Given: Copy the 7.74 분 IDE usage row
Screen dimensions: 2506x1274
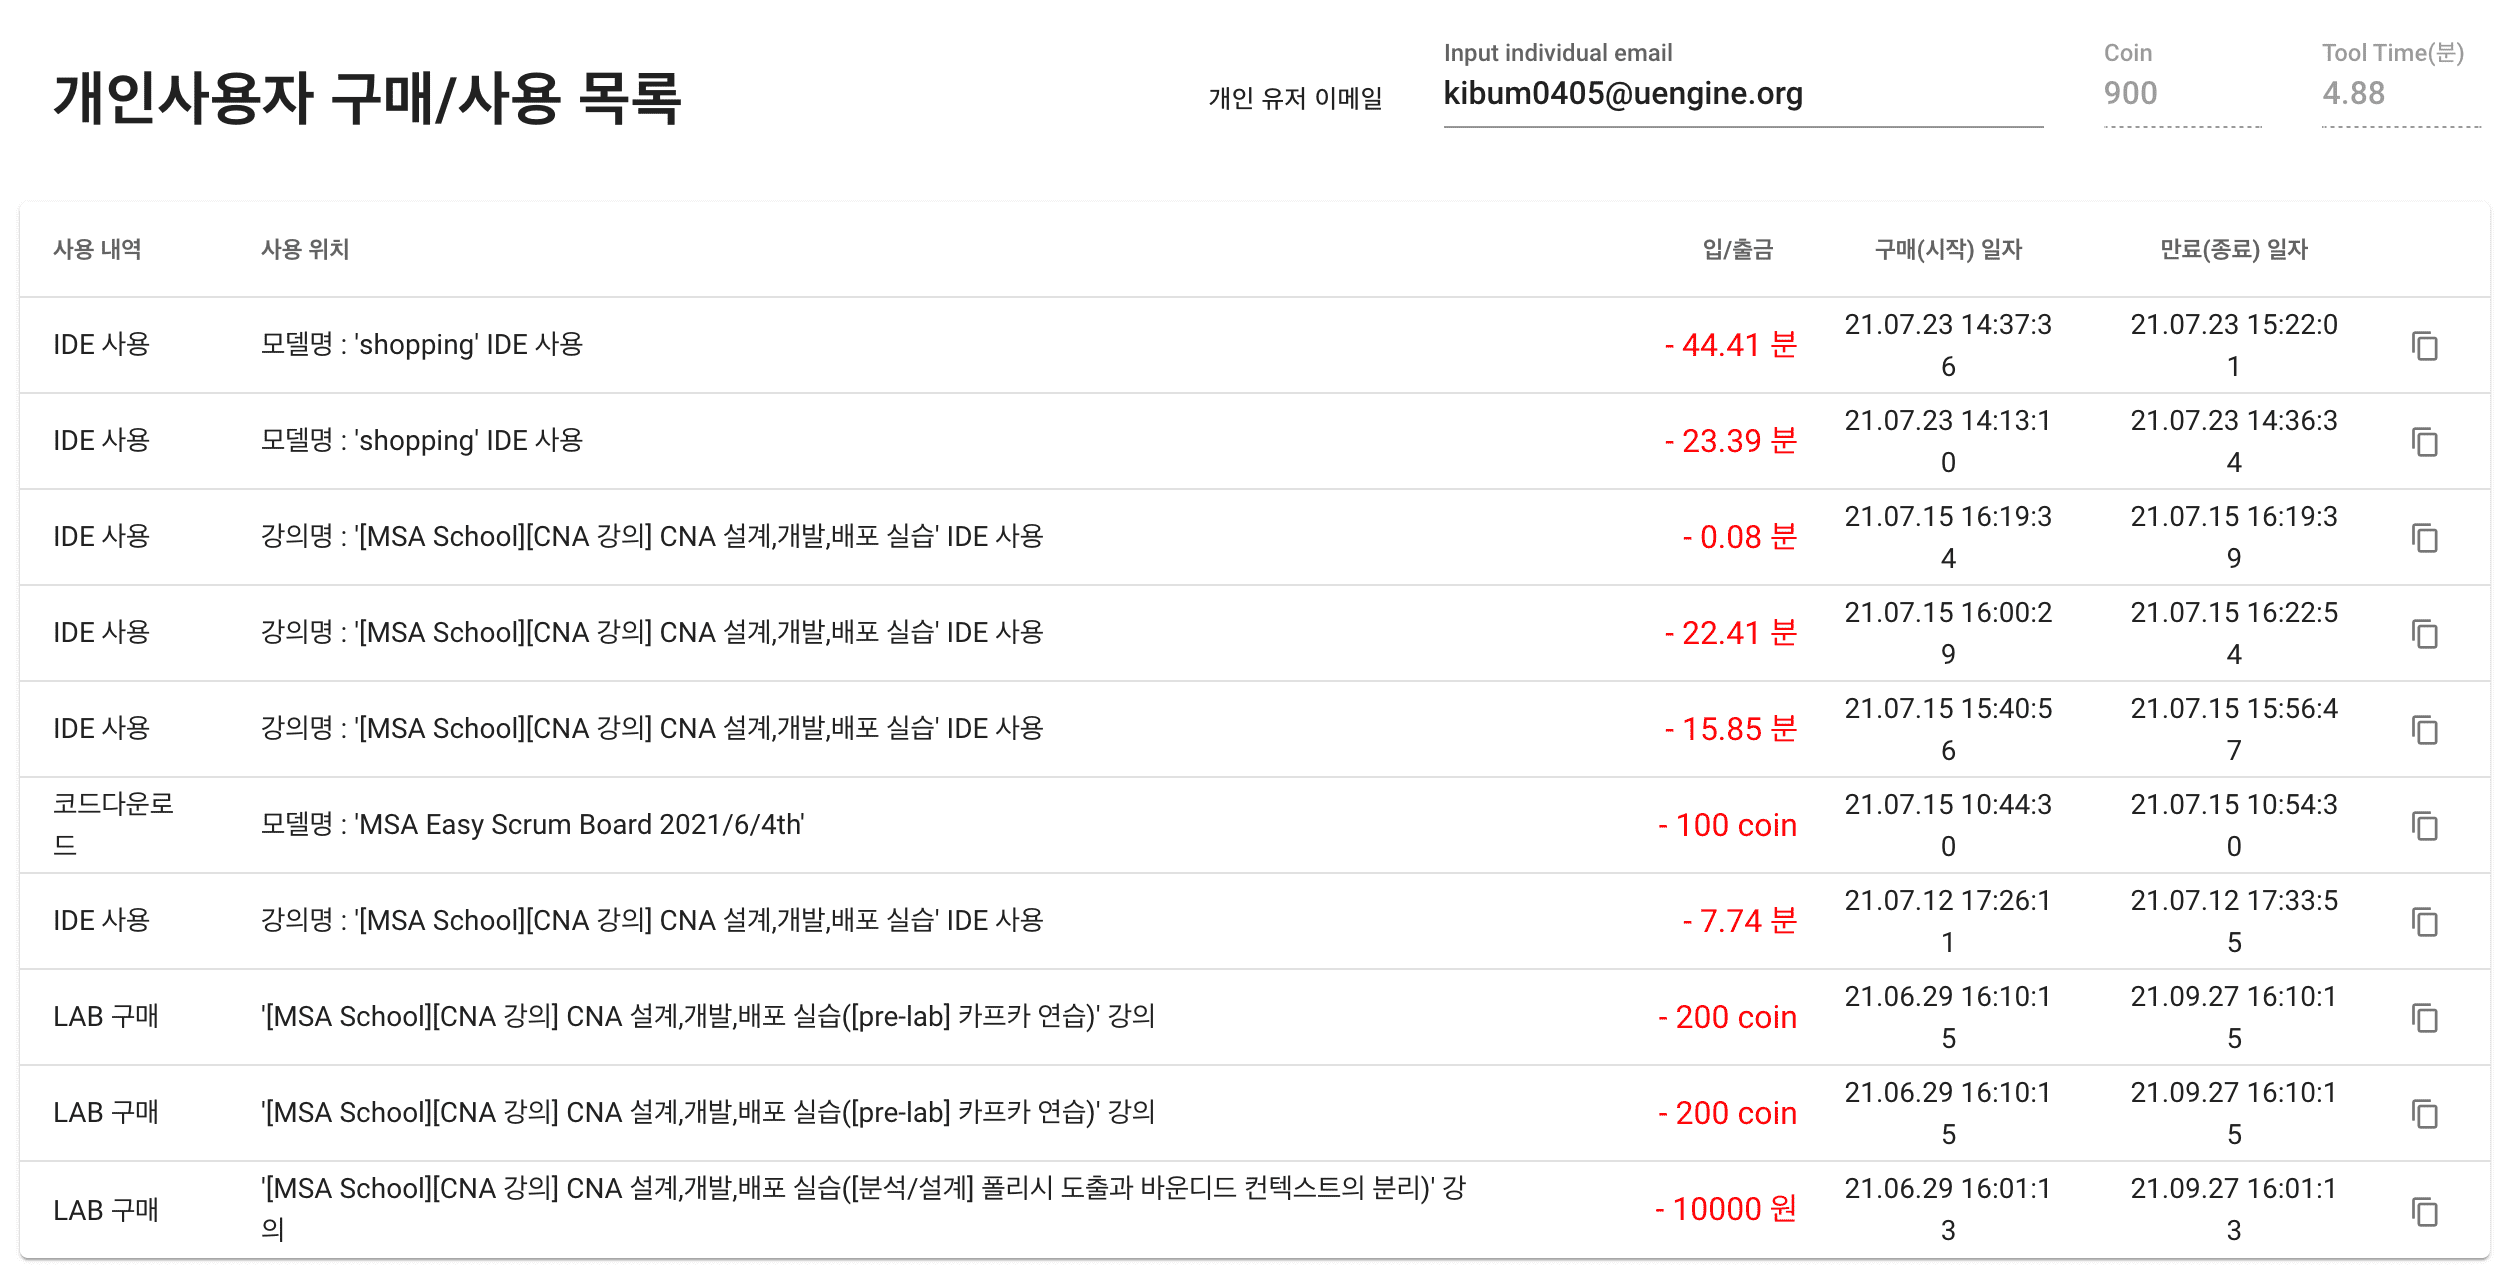Looking at the screenshot, I should (2424, 922).
